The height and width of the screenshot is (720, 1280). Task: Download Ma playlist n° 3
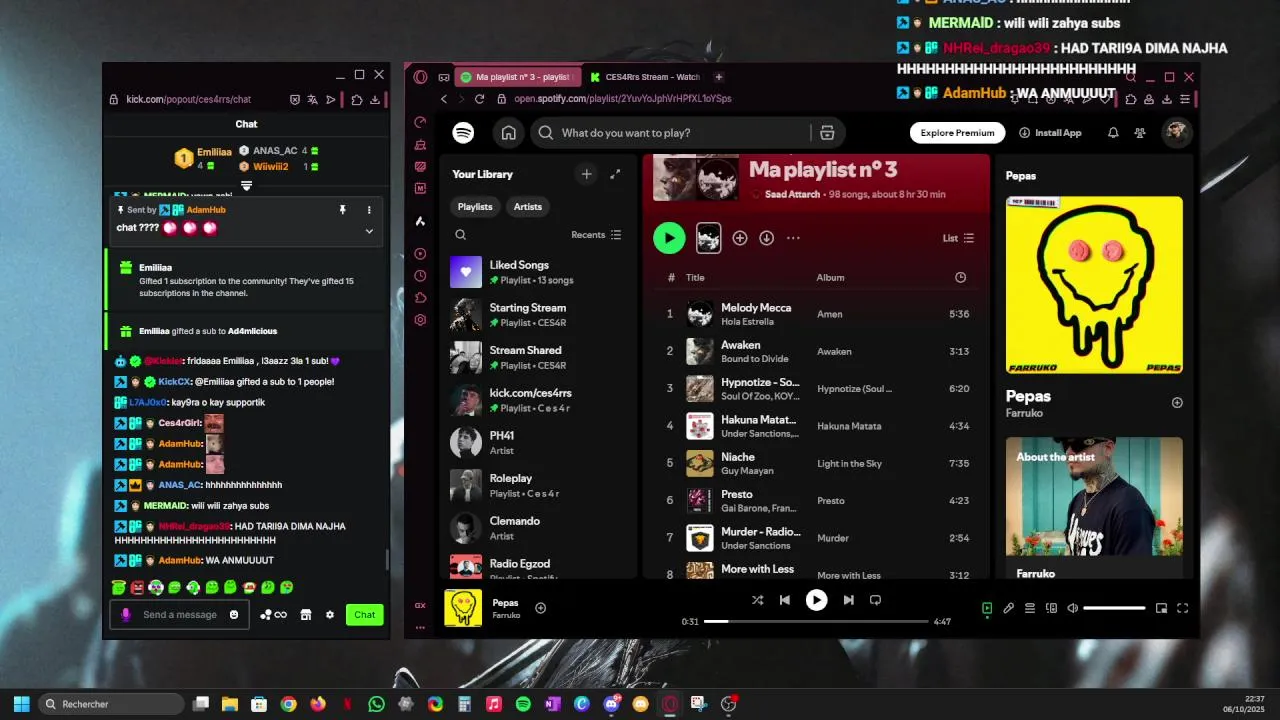click(x=767, y=238)
